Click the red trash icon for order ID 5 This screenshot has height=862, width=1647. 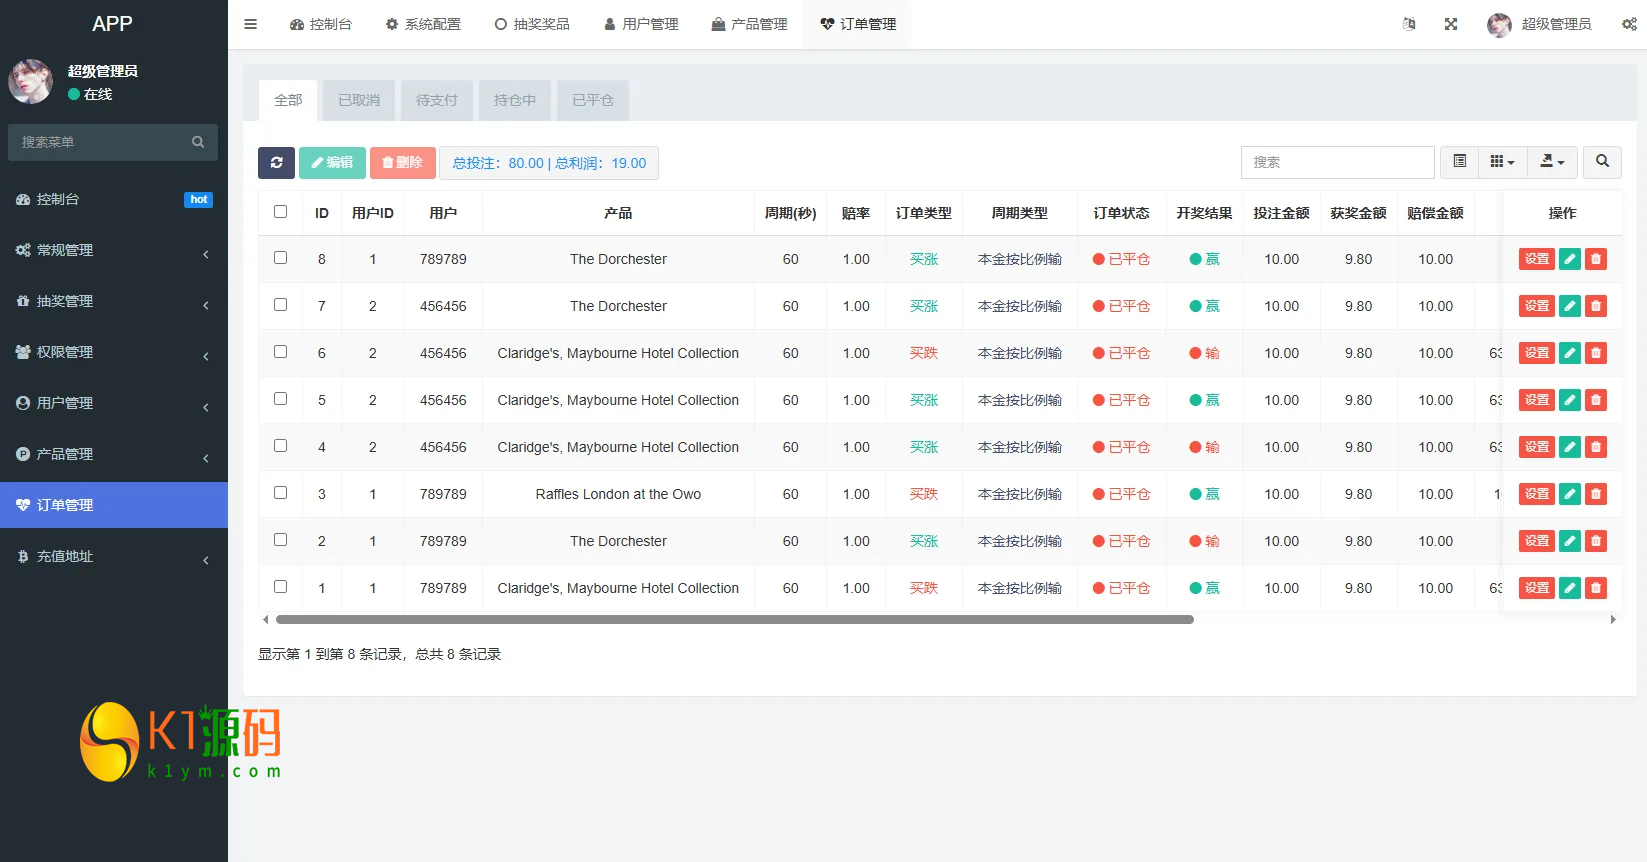point(1596,400)
